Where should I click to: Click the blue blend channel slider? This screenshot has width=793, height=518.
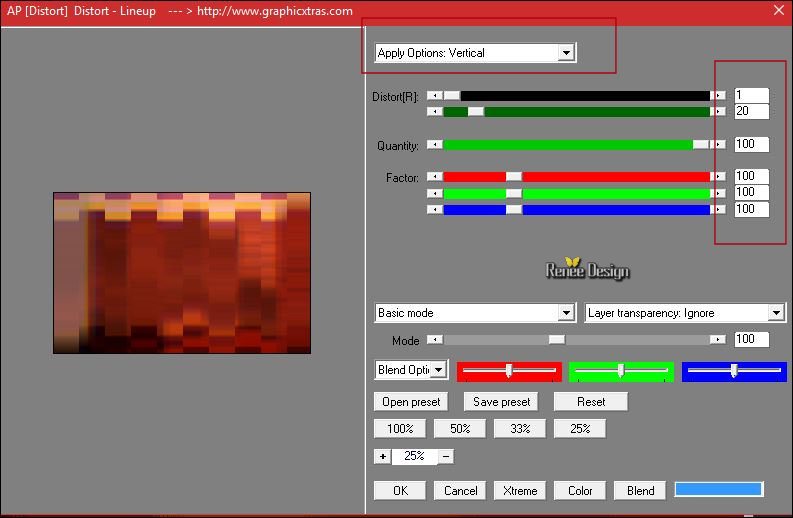pos(734,371)
